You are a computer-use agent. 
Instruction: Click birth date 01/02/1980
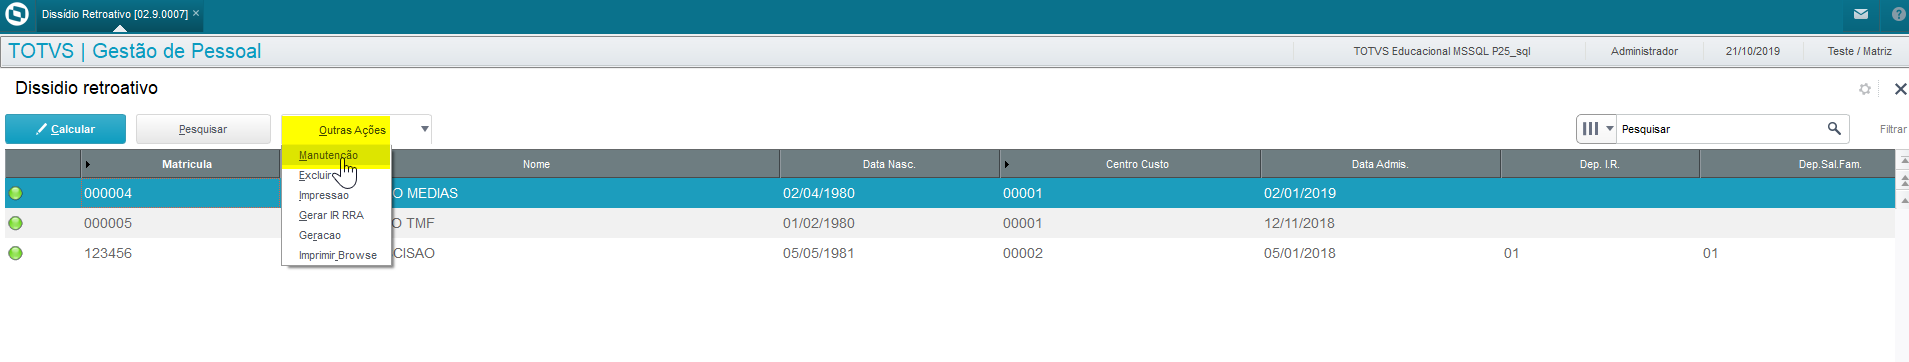click(819, 223)
